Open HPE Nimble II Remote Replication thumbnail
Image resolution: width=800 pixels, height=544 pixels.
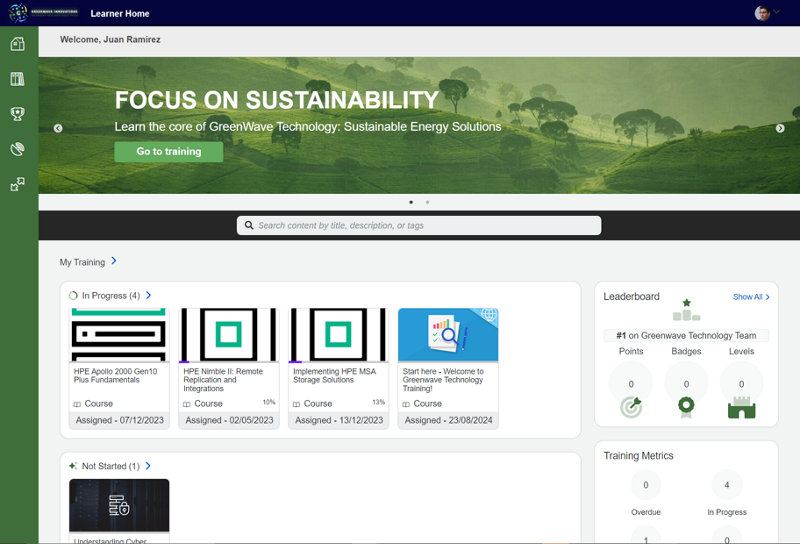229,335
